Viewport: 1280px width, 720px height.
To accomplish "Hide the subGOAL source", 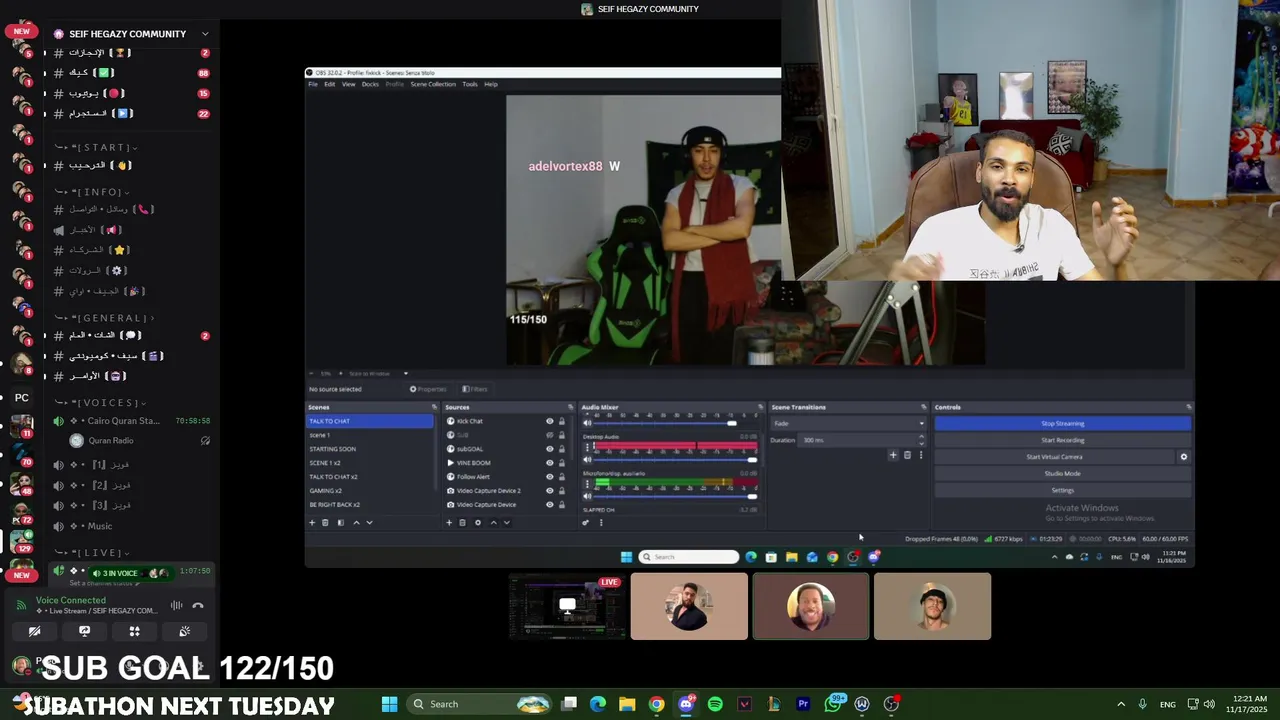I will click(549, 449).
